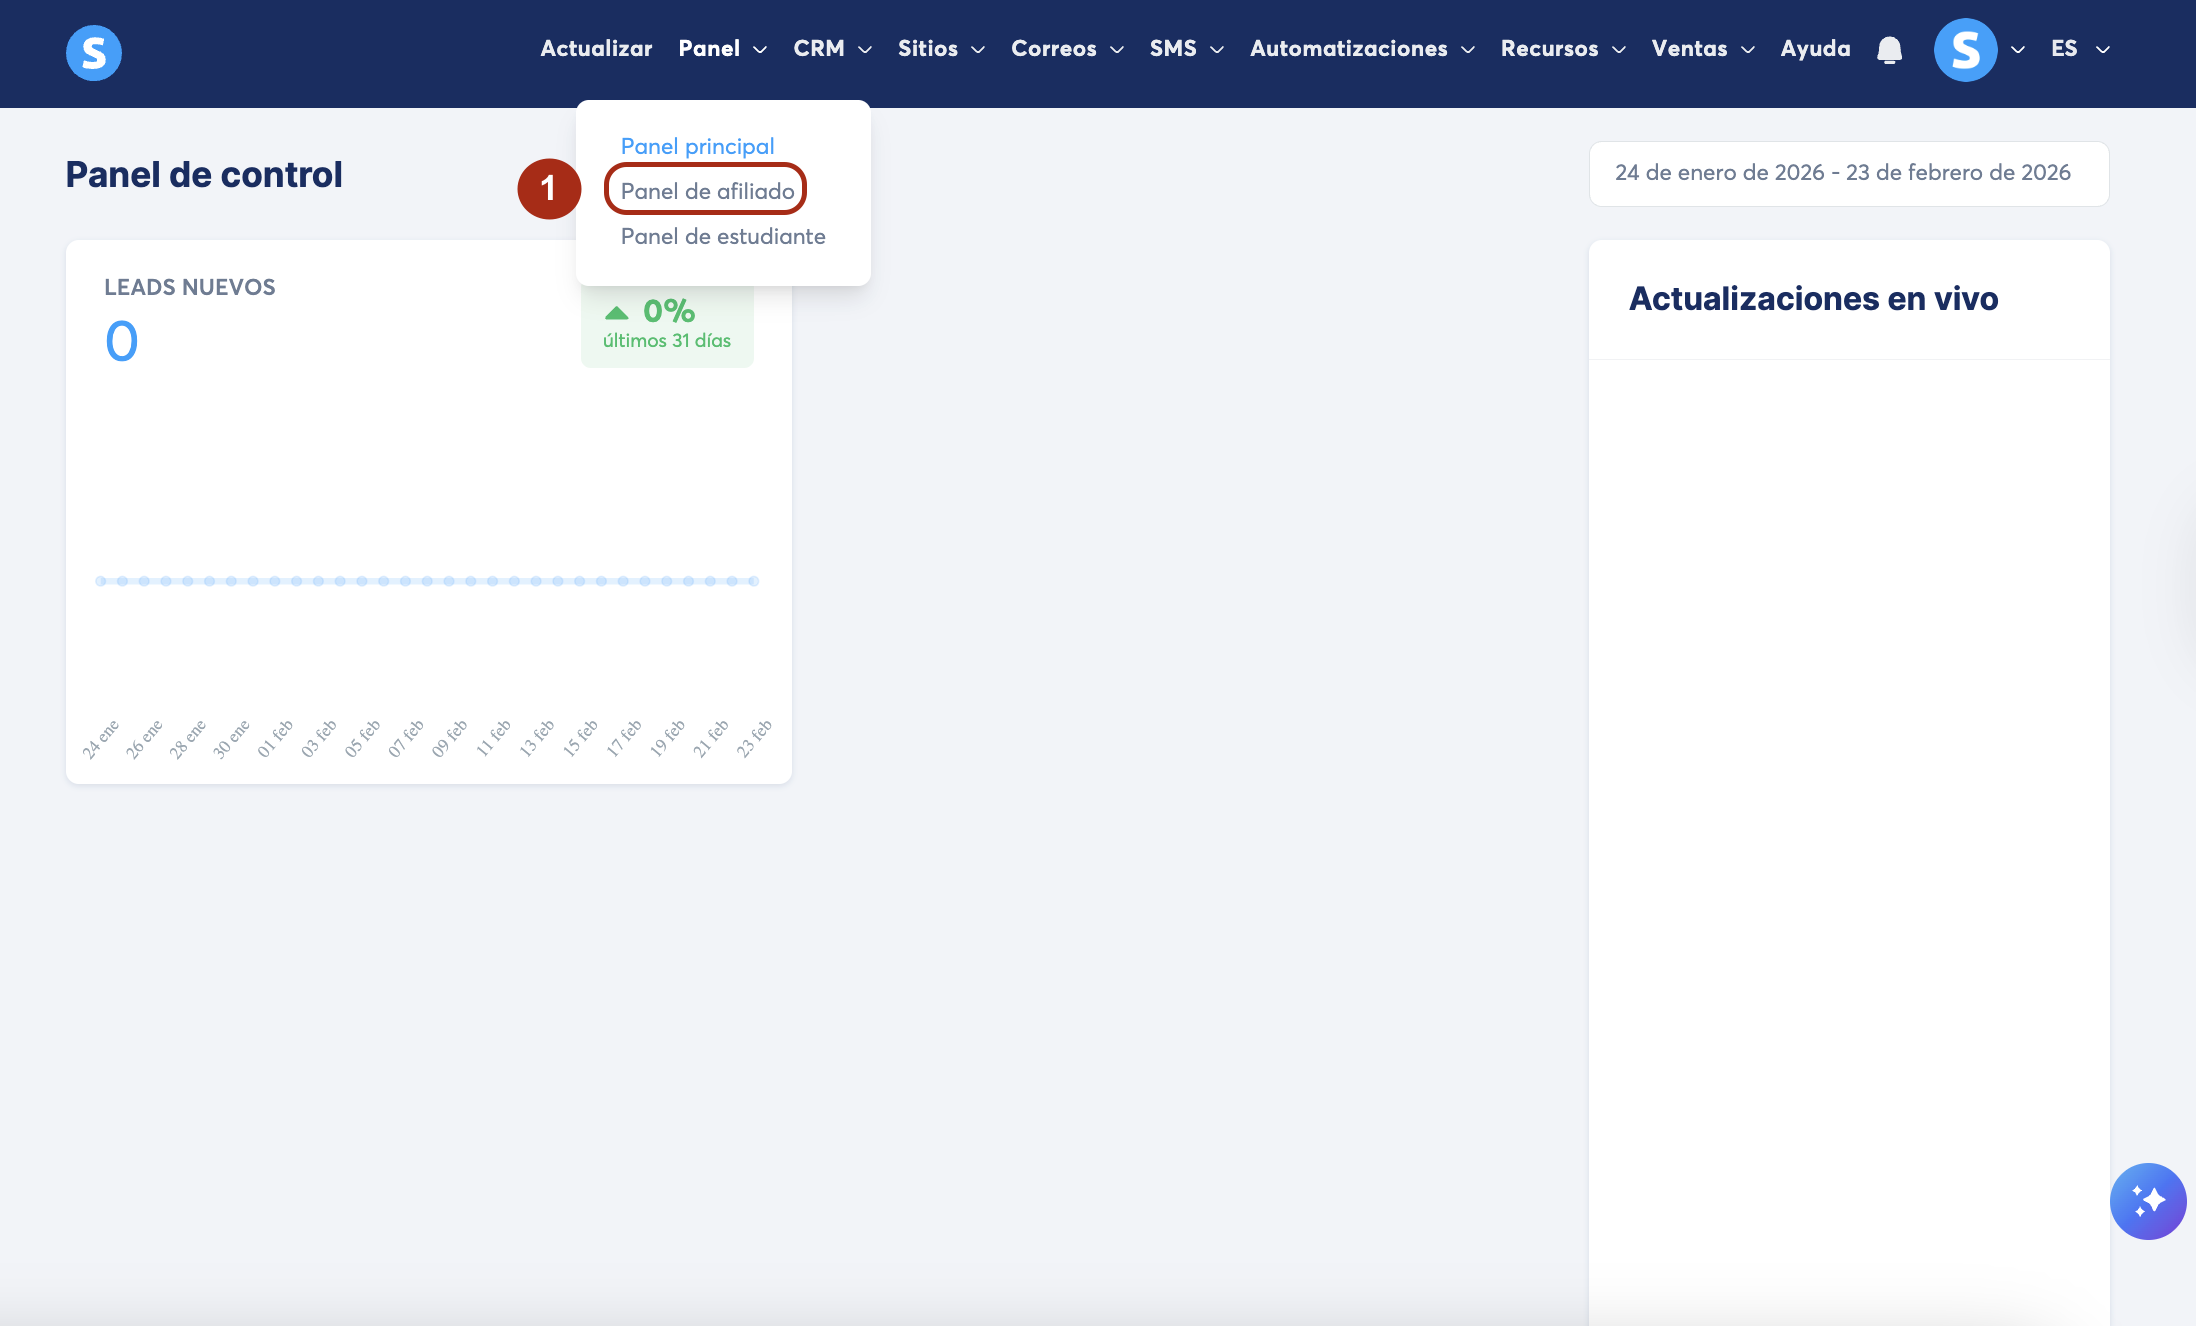
Task: Expand the CRM menu
Action: tap(832, 49)
